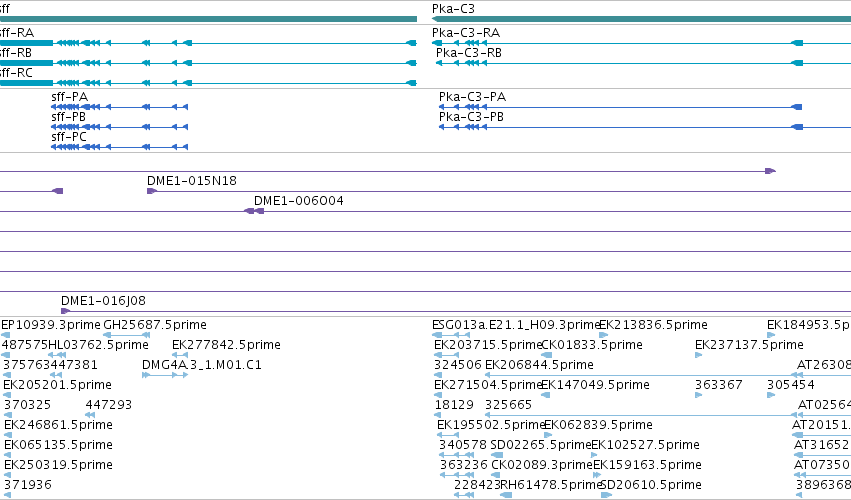Click the EK206844.5prime EST label
Viewport: 851px width, 500px height.
[539, 364]
